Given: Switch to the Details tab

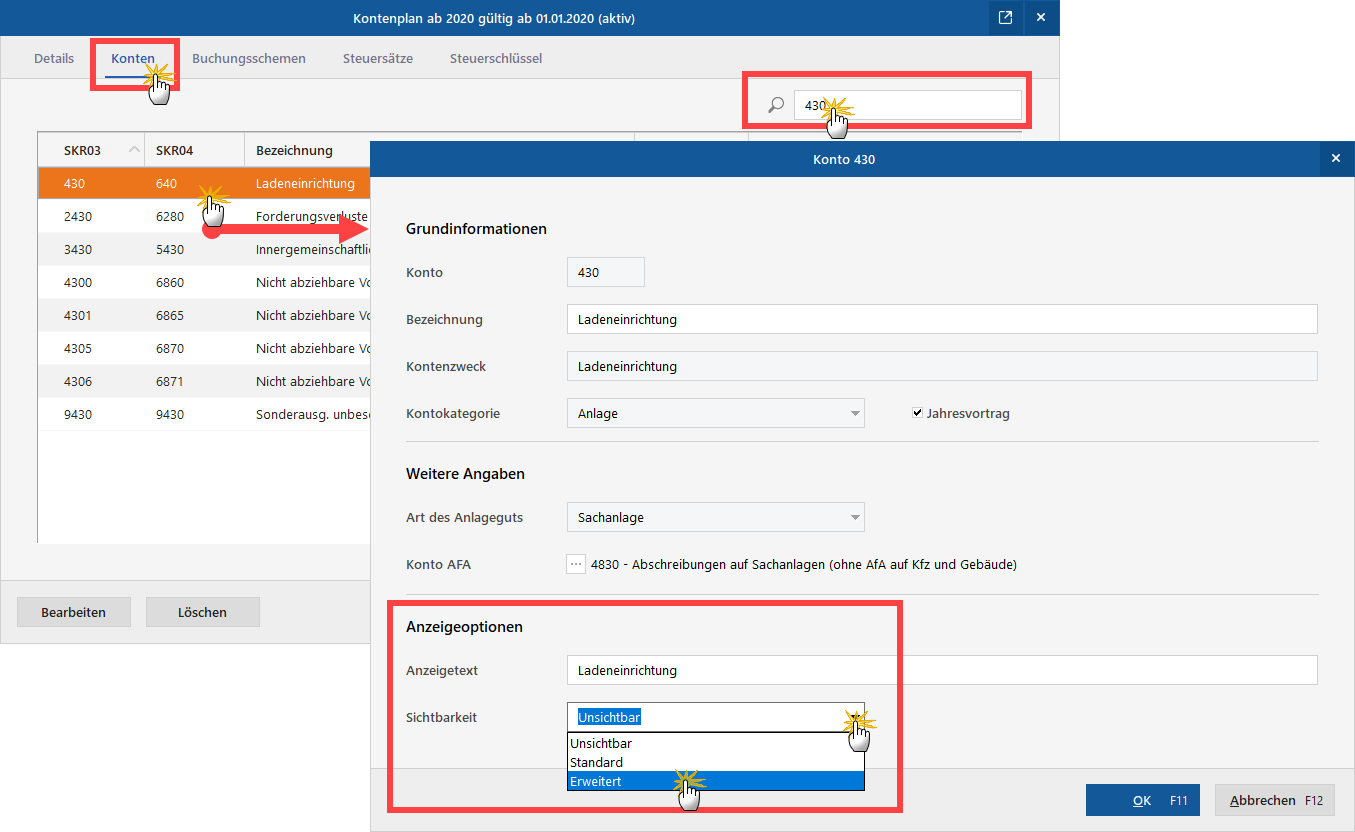Looking at the screenshot, I should pyautogui.click(x=54, y=58).
